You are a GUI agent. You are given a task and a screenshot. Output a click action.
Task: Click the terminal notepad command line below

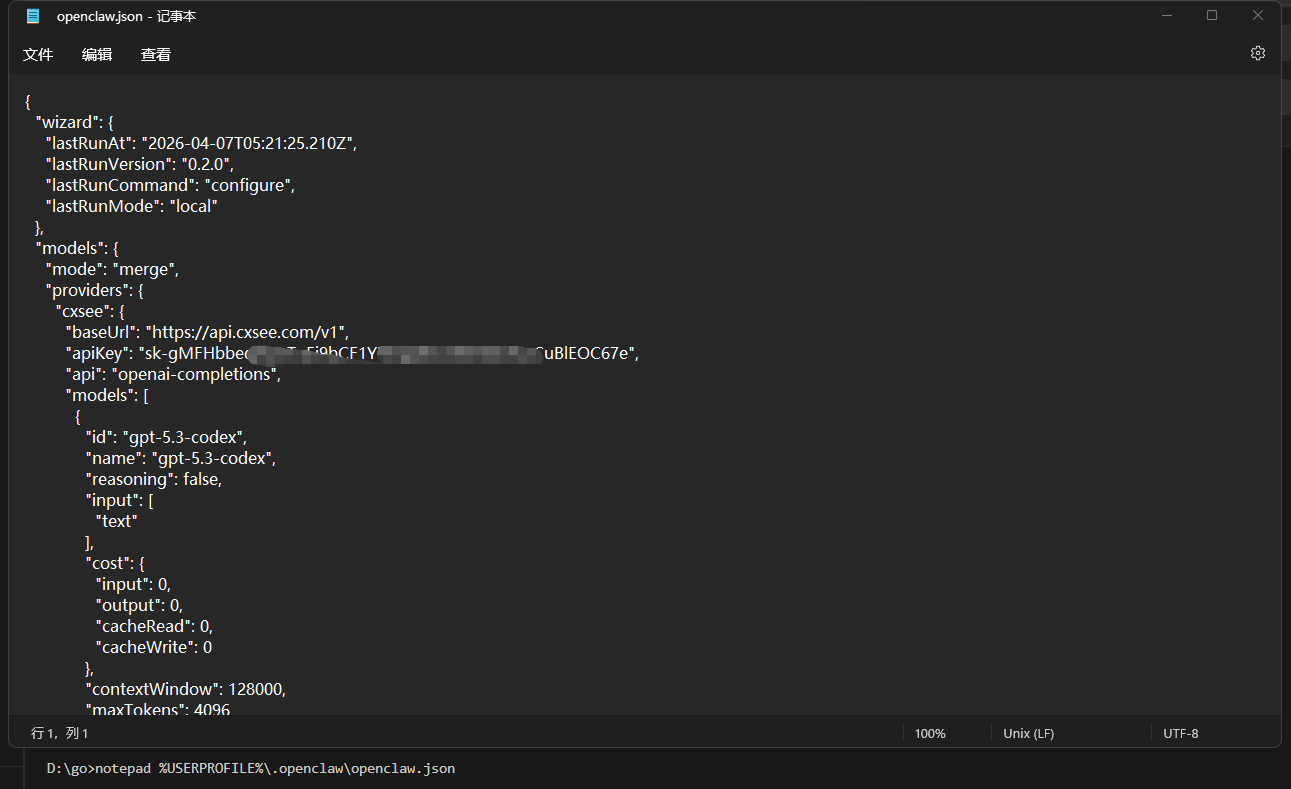251,769
